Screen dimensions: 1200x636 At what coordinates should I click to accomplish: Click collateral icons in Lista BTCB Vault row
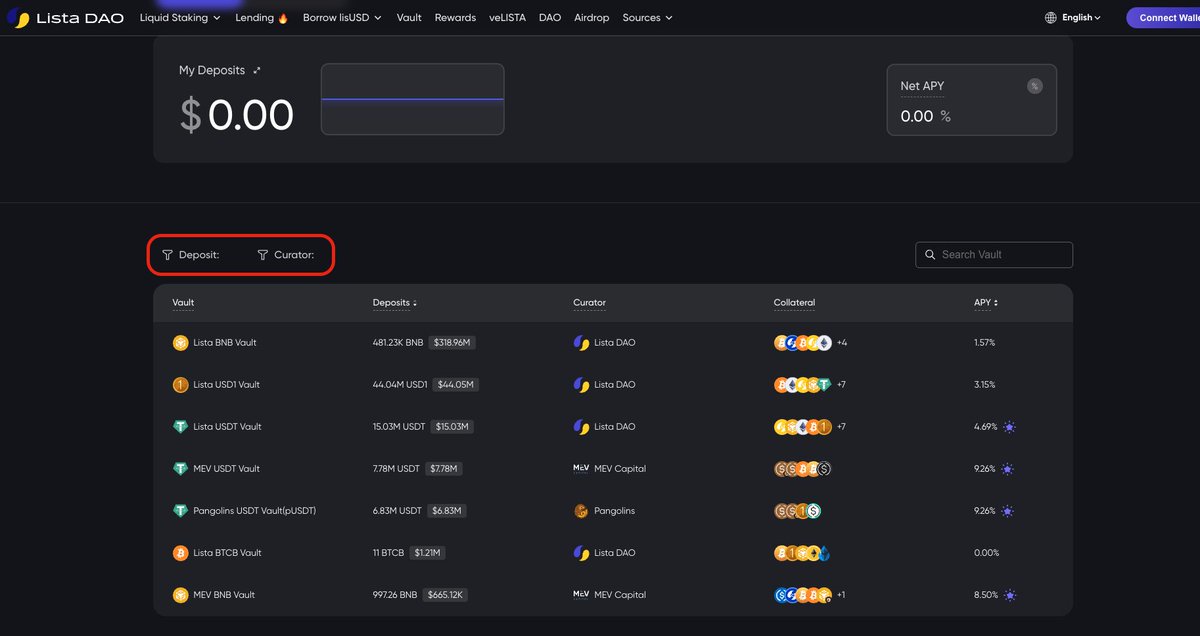[x=803, y=553]
